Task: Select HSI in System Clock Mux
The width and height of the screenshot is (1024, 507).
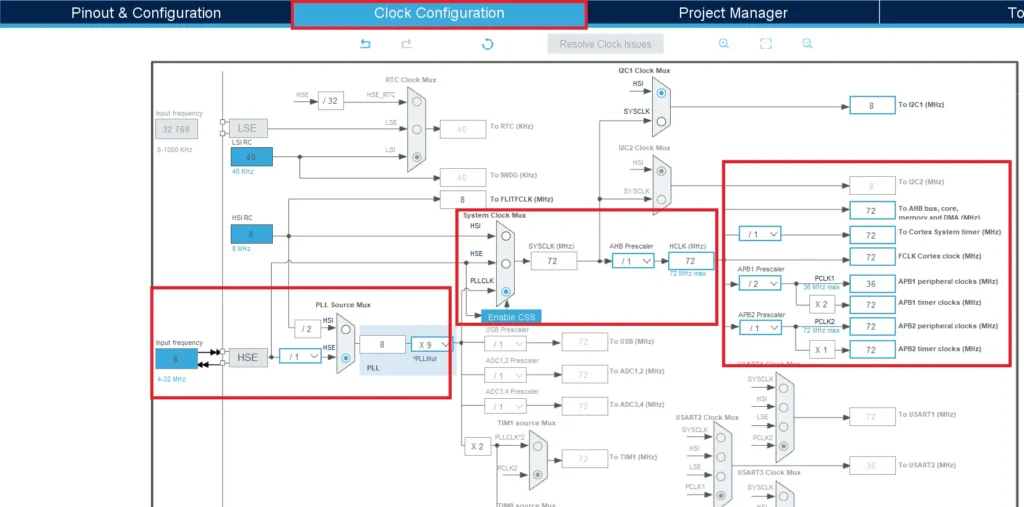Action: click(505, 236)
